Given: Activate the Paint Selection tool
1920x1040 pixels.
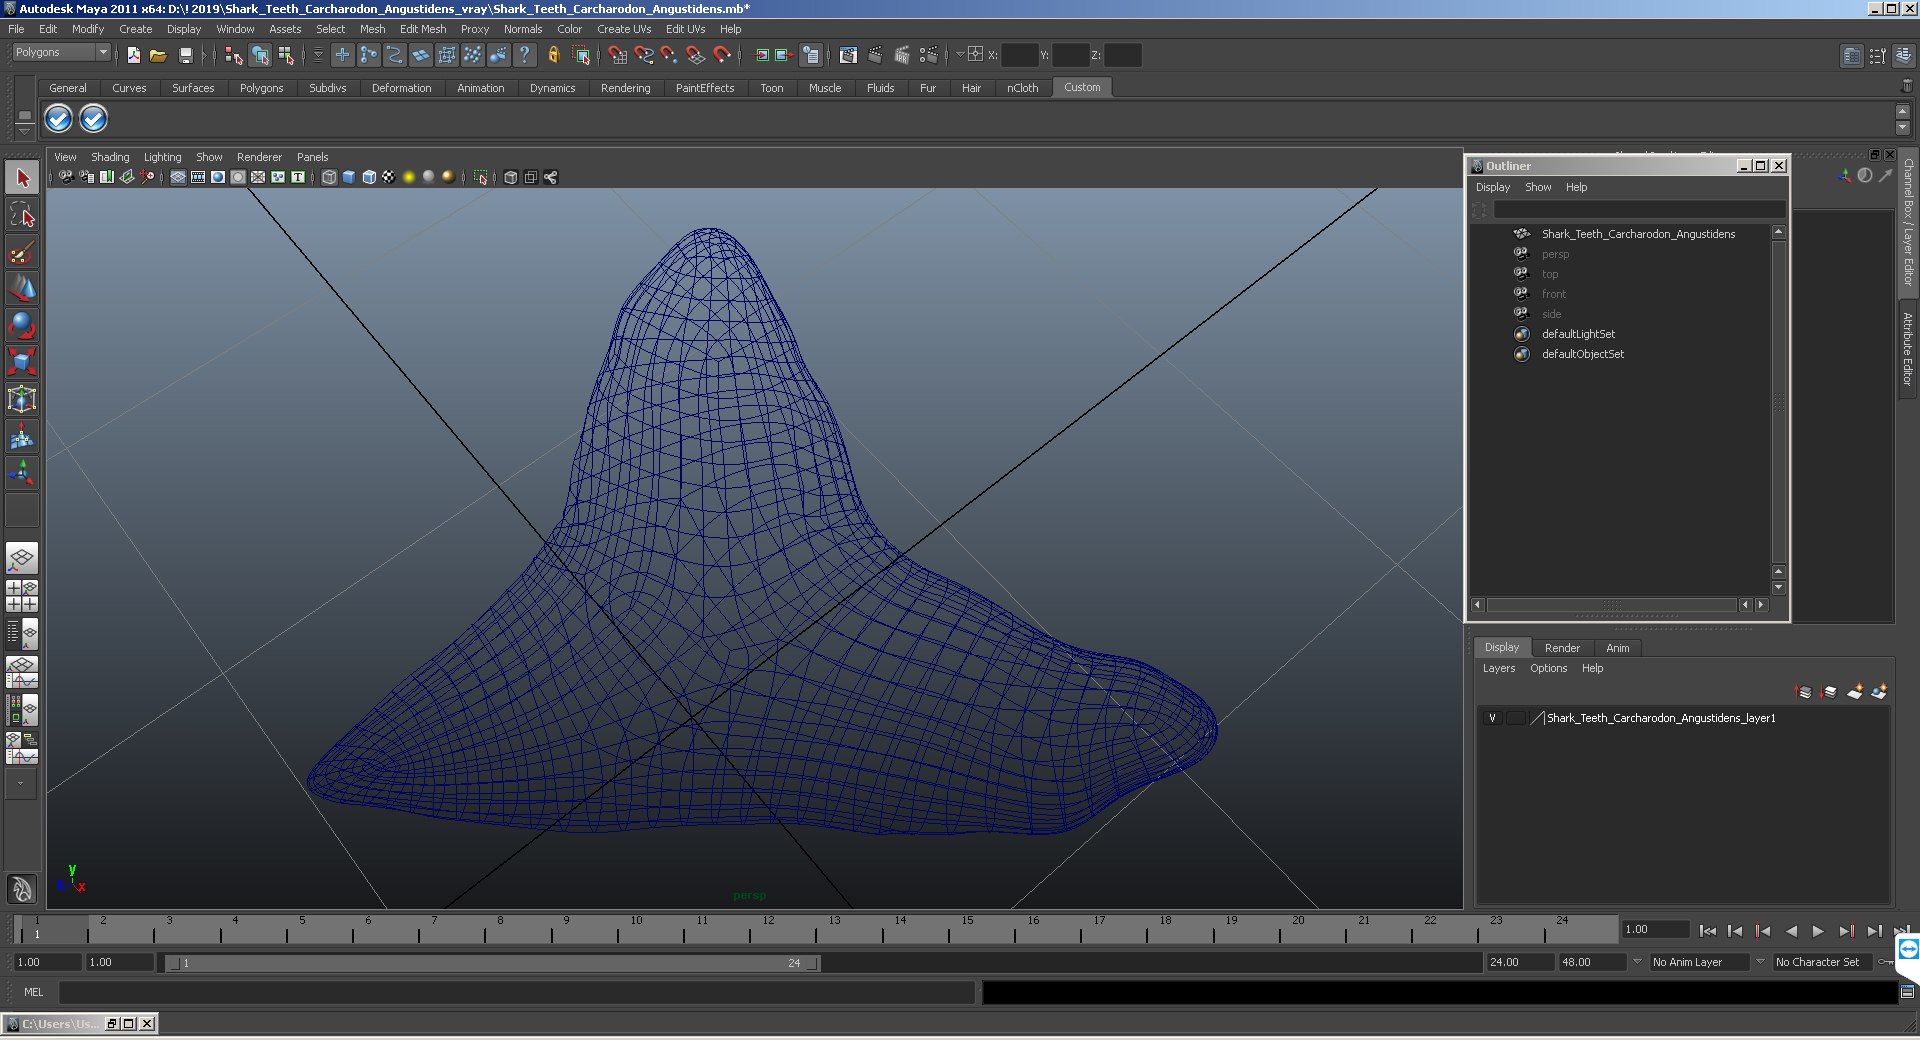Looking at the screenshot, I should (x=22, y=252).
